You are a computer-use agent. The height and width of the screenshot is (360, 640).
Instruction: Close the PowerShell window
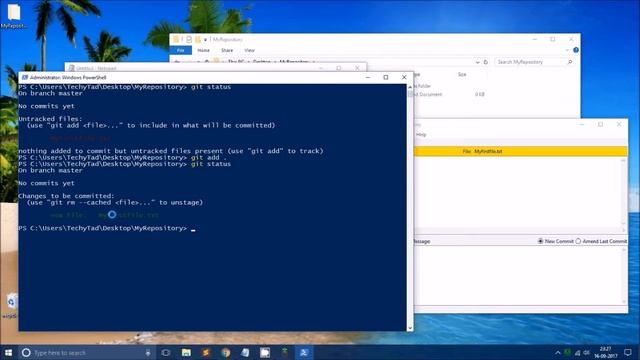pos(404,77)
